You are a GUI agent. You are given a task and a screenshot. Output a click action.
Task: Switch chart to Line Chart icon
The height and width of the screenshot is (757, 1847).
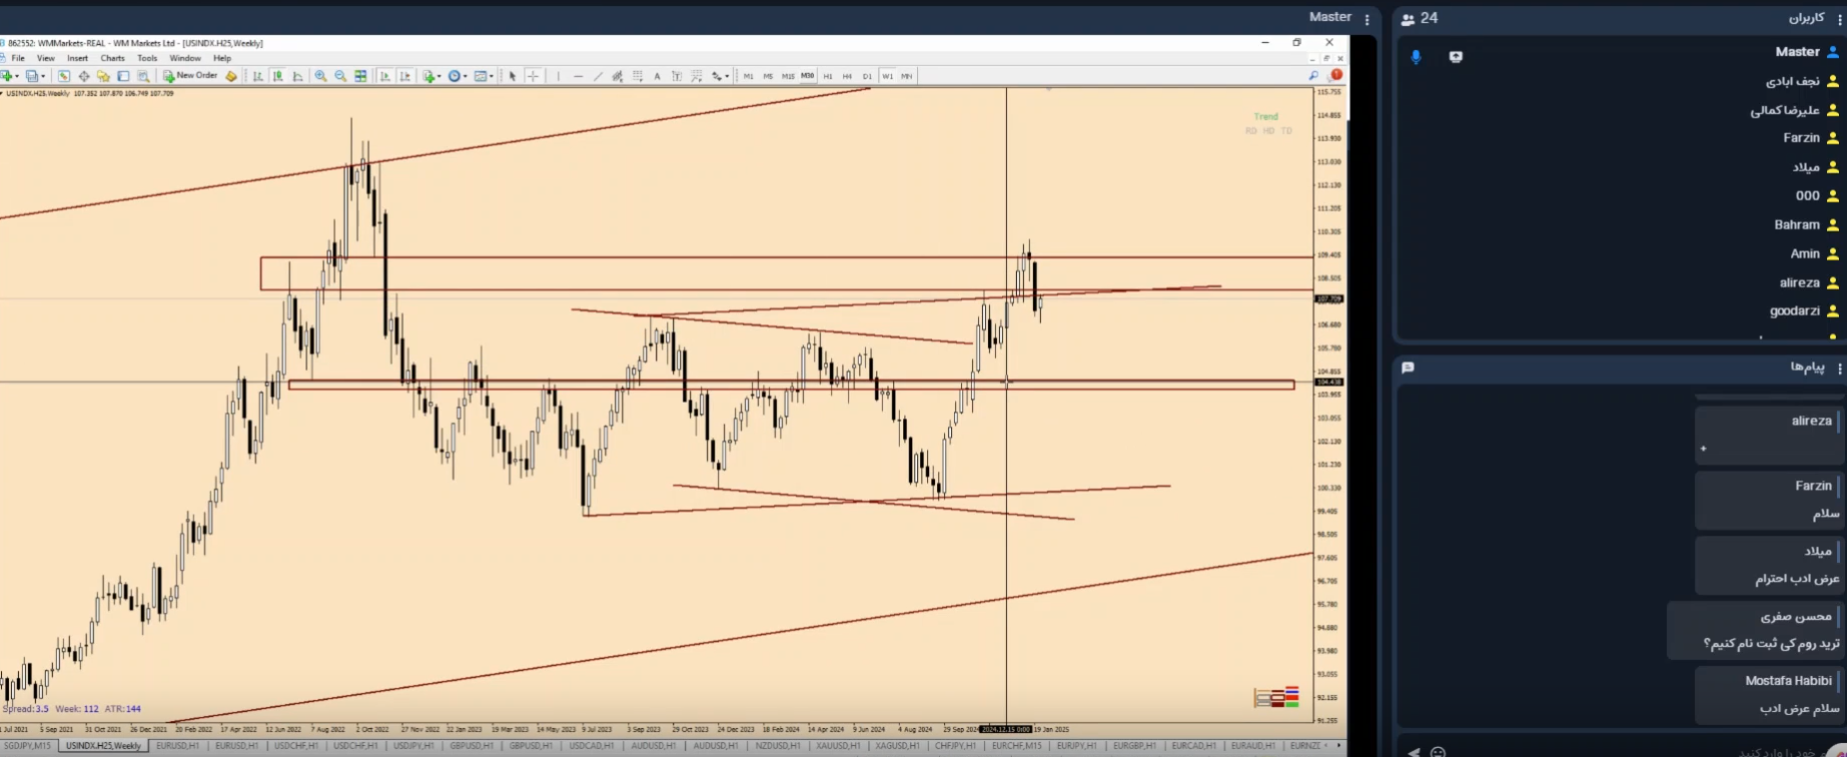pyautogui.click(x=298, y=76)
